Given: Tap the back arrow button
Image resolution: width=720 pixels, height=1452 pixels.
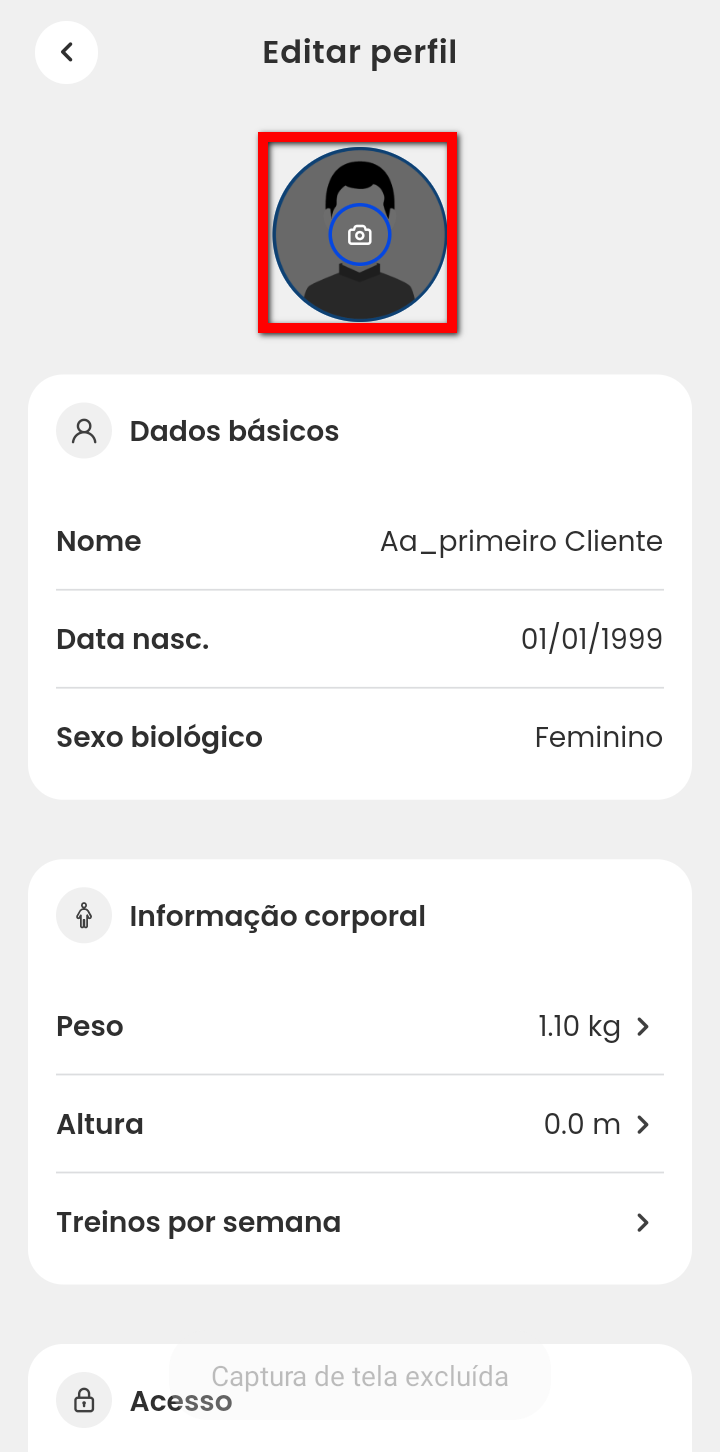Looking at the screenshot, I should click(66, 52).
